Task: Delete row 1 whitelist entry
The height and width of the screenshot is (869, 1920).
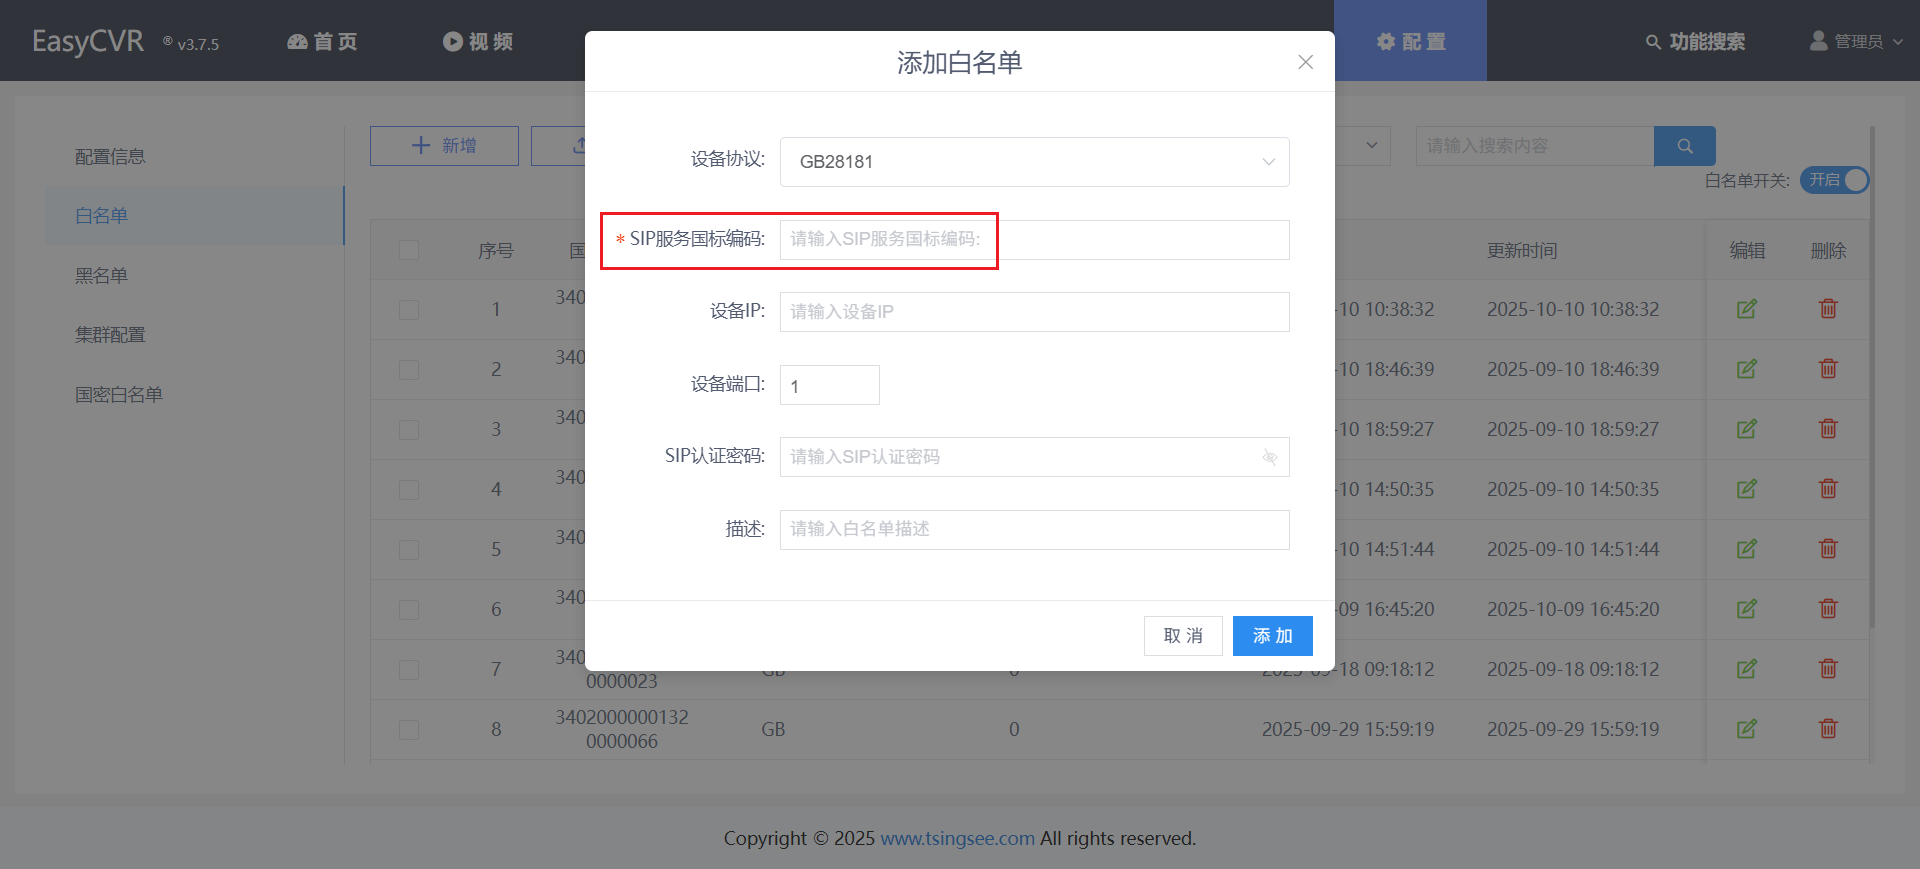Action: click(x=1828, y=309)
